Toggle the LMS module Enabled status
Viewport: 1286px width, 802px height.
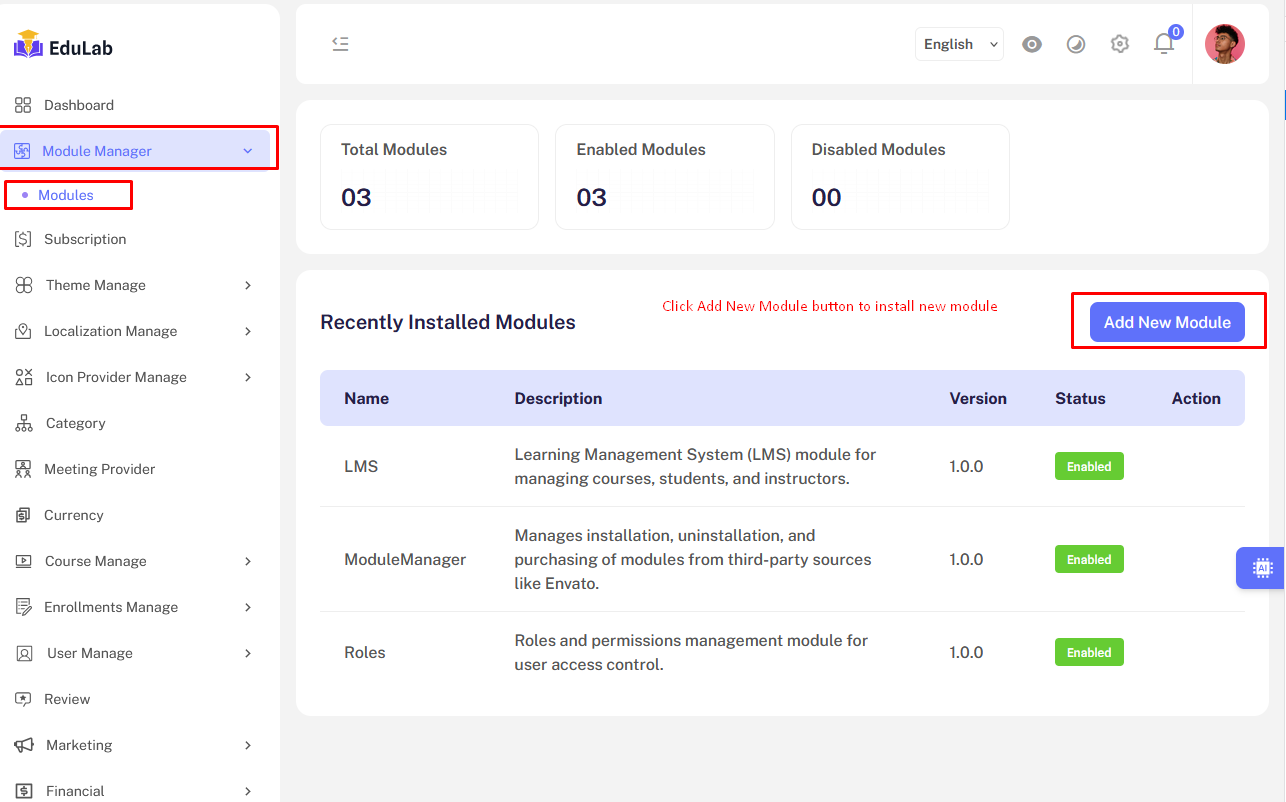coord(1089,466)
